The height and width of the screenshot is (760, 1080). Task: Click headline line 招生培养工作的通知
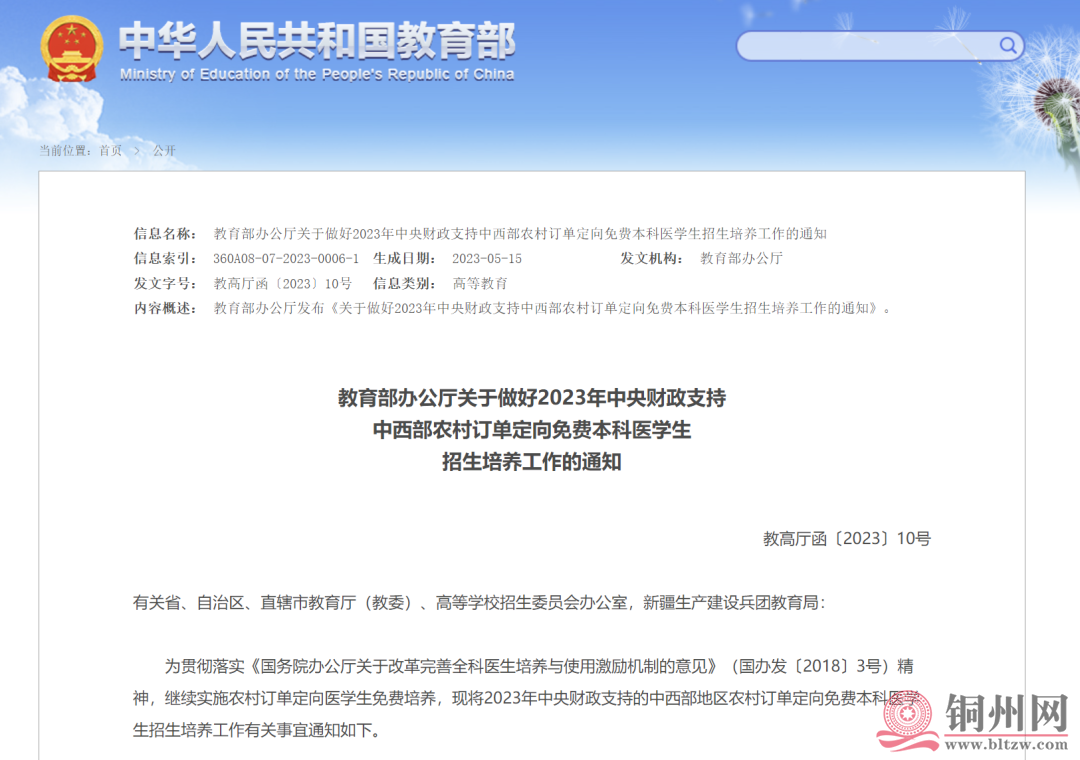532,462
